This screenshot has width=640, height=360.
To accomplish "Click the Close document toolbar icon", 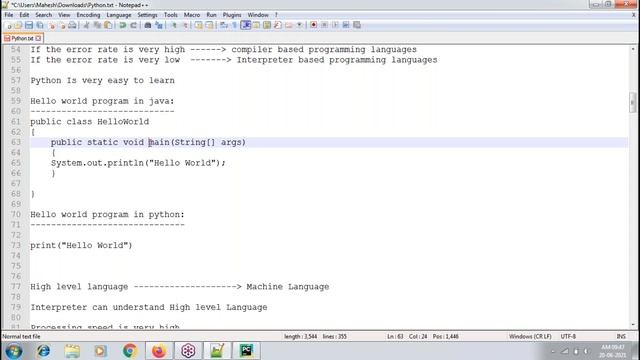I will [51, 25].
